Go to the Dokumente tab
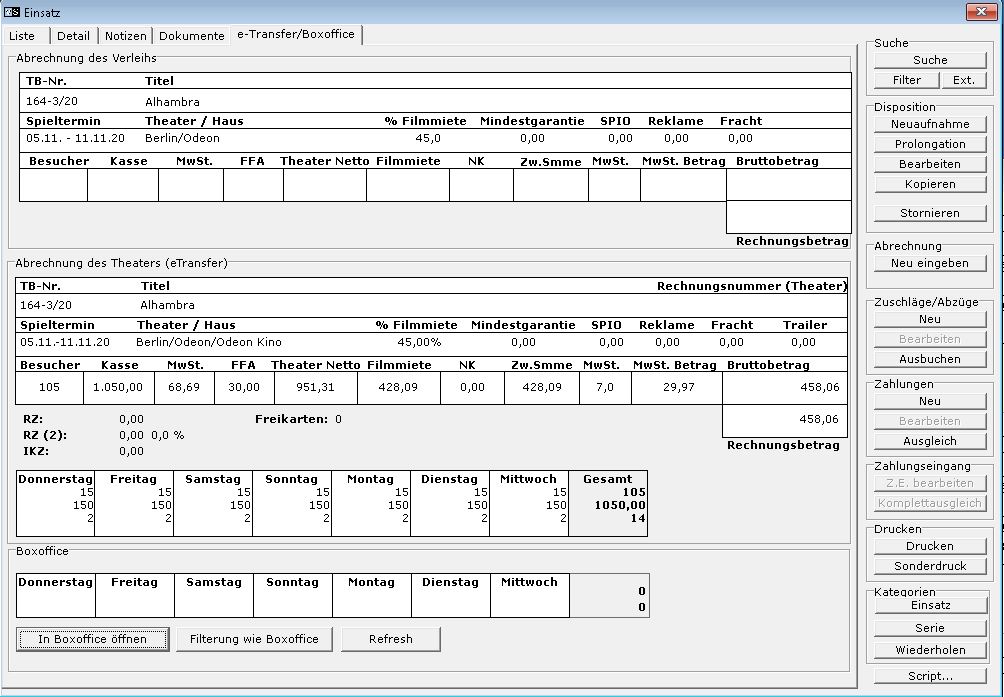This screenshot has height=697, width=1004. 191,36
